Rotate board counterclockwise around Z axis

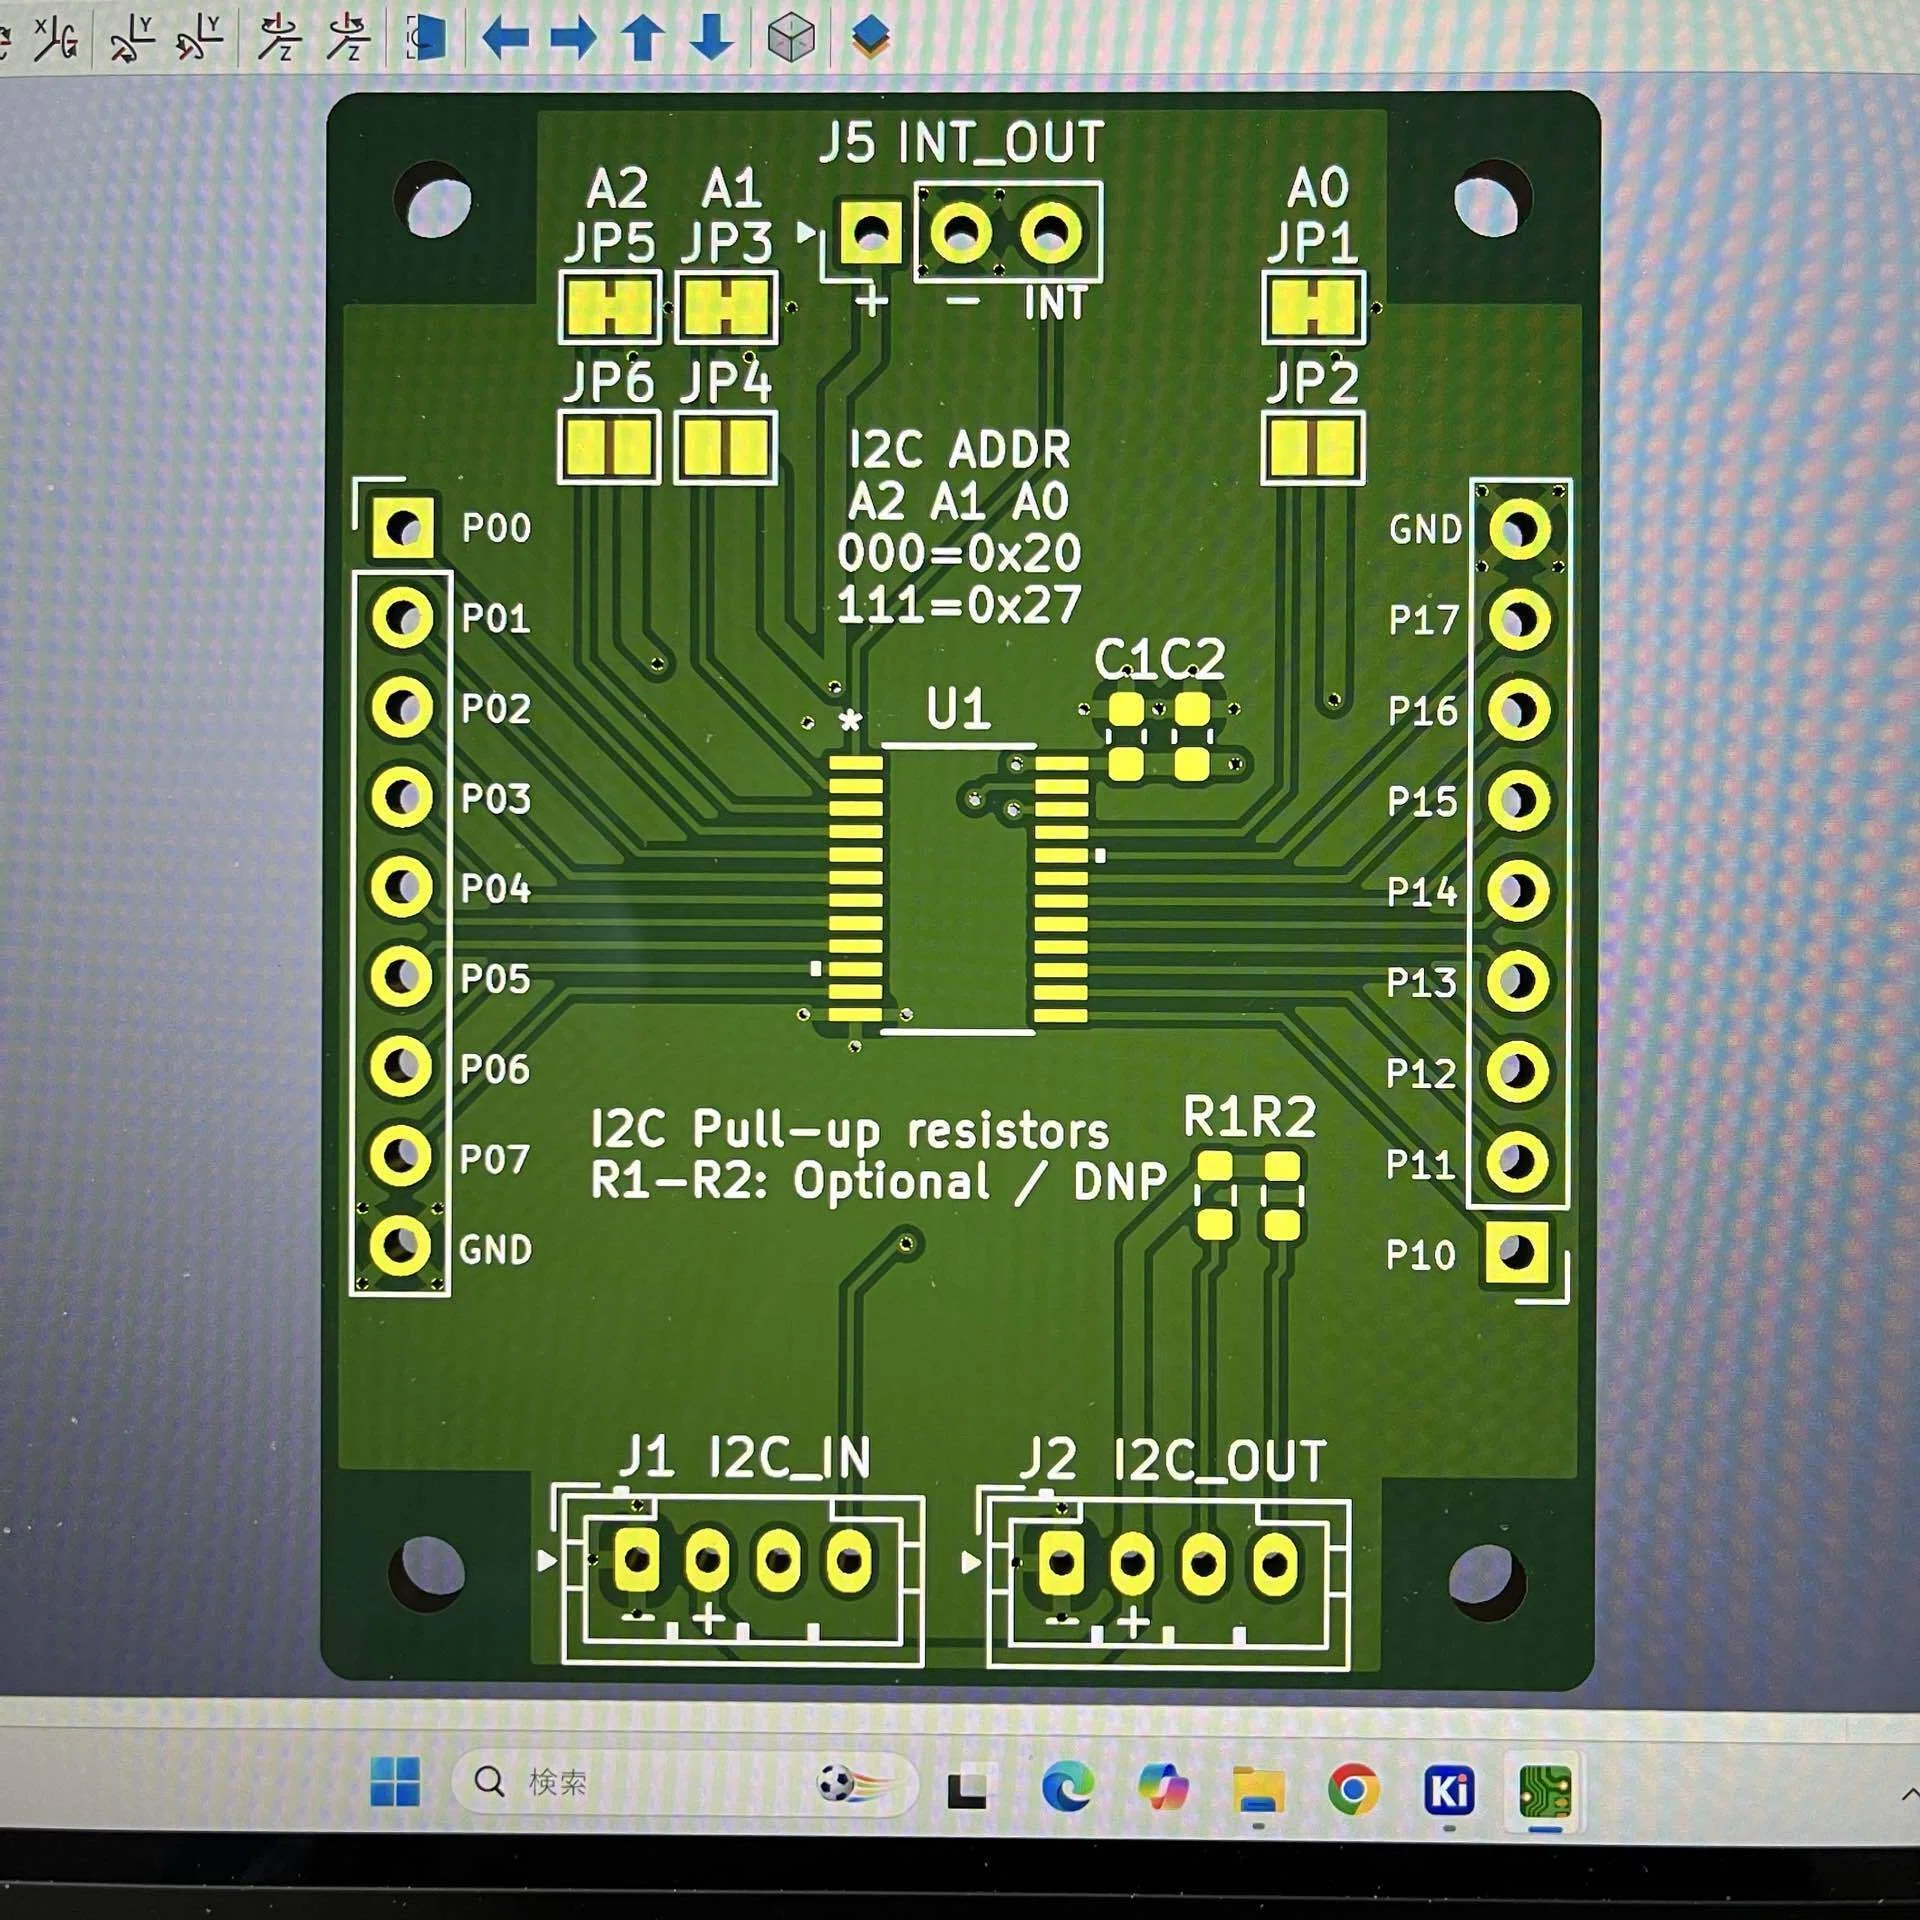pos(347,38)
